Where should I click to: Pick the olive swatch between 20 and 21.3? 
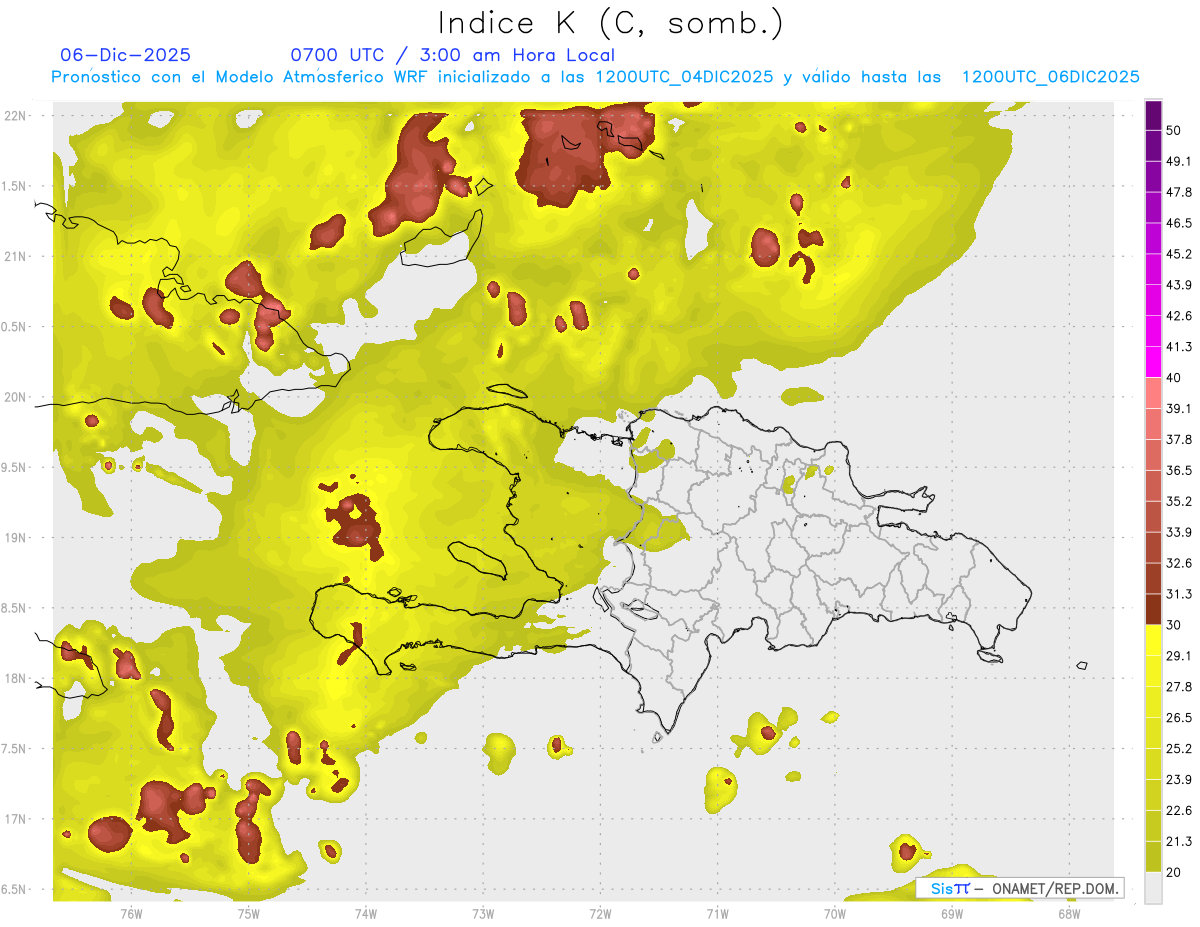[x=1153, y=857]
